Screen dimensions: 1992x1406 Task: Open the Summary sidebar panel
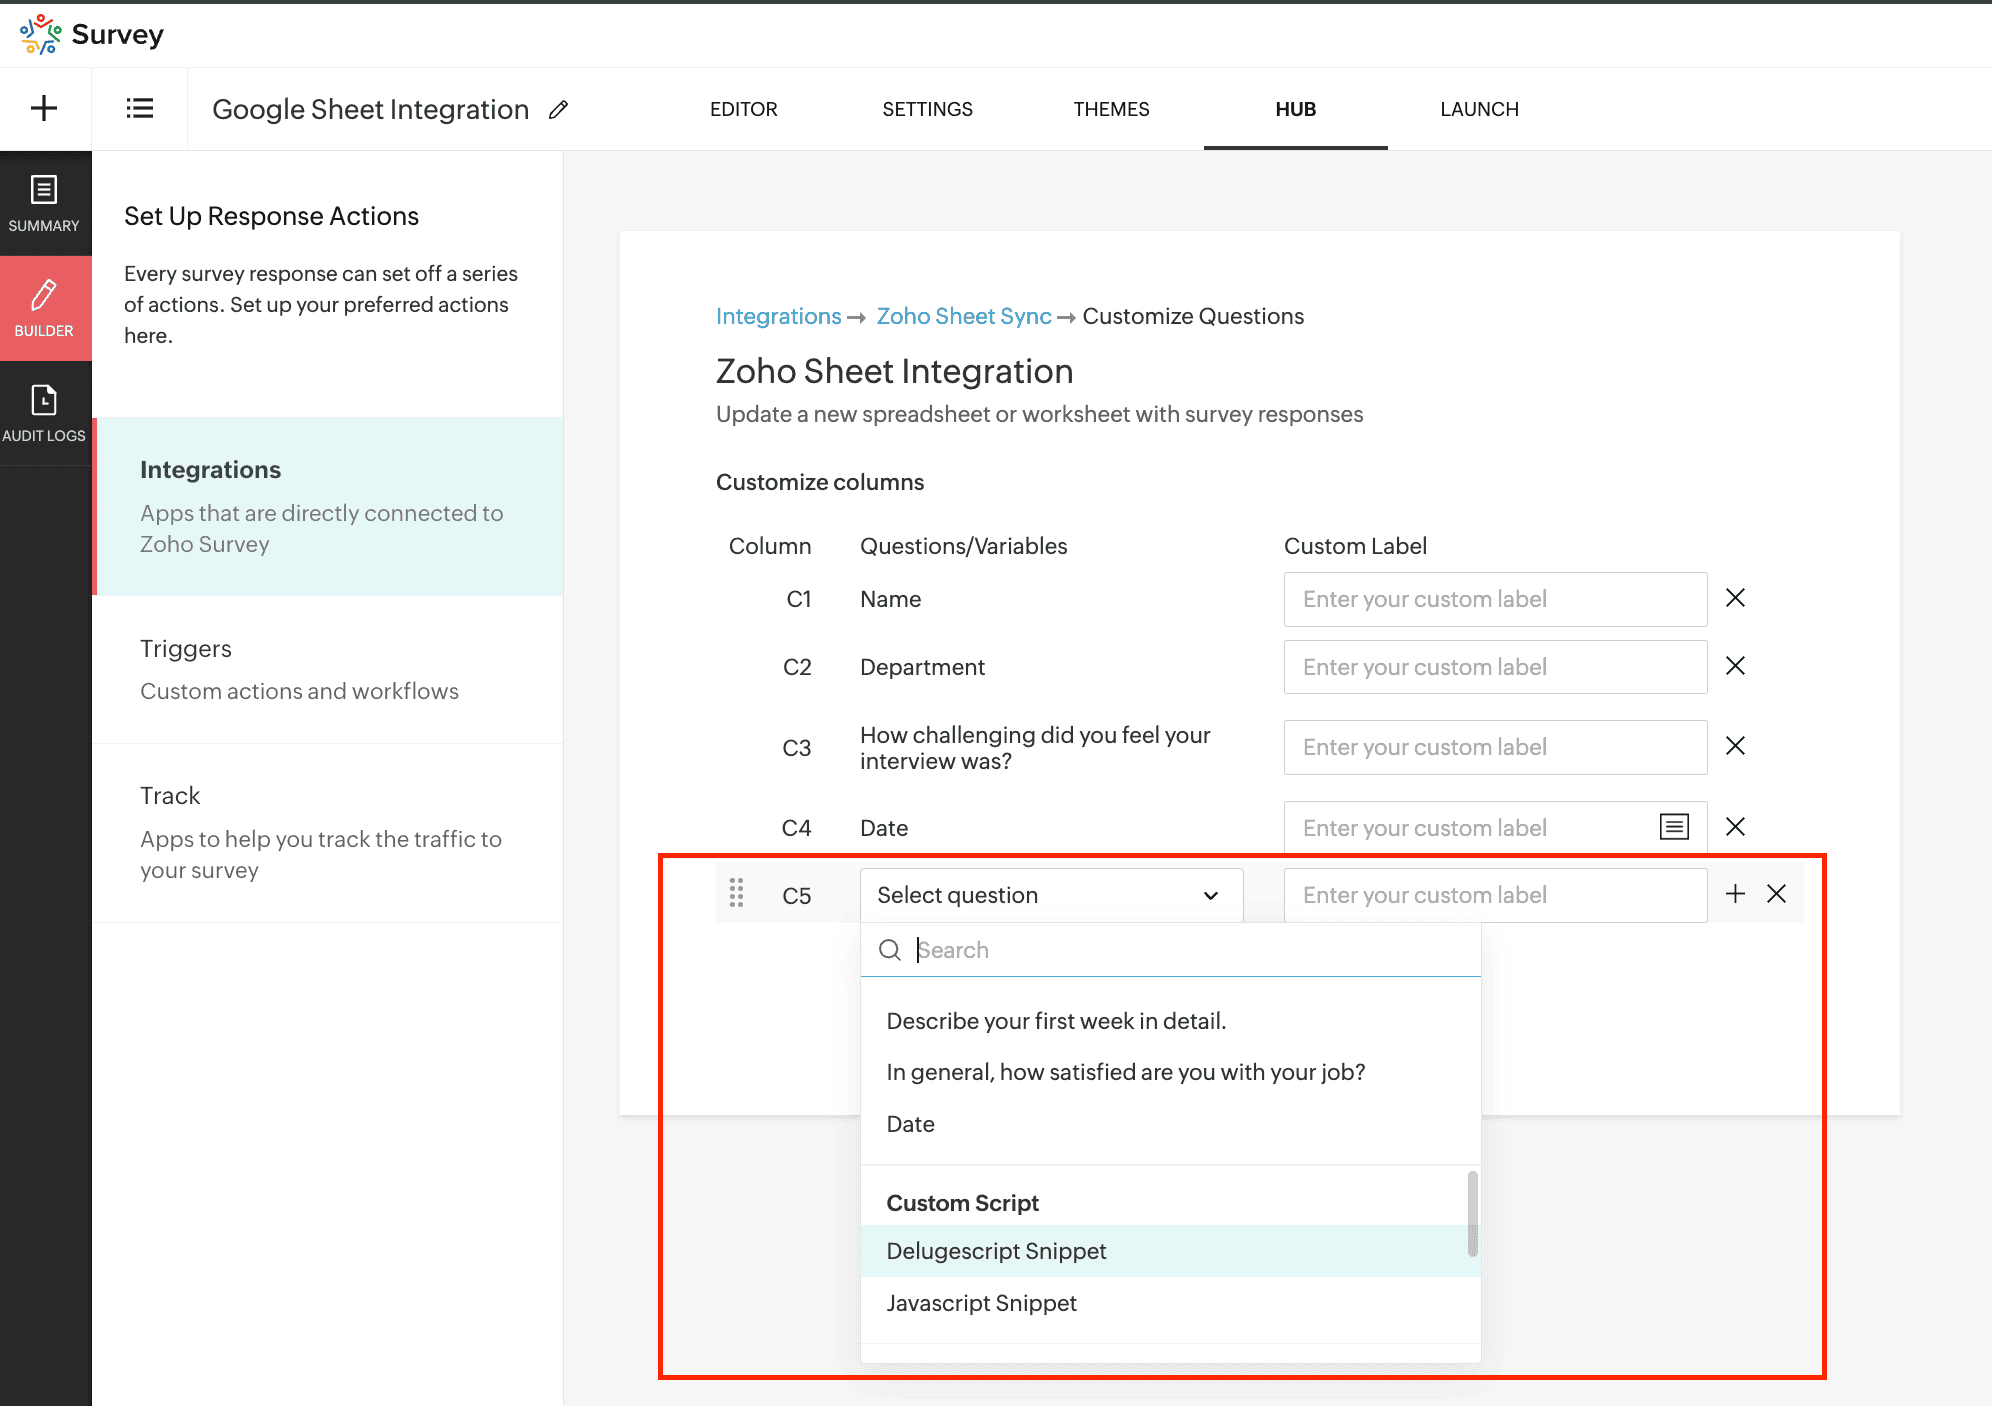point(44,203)
